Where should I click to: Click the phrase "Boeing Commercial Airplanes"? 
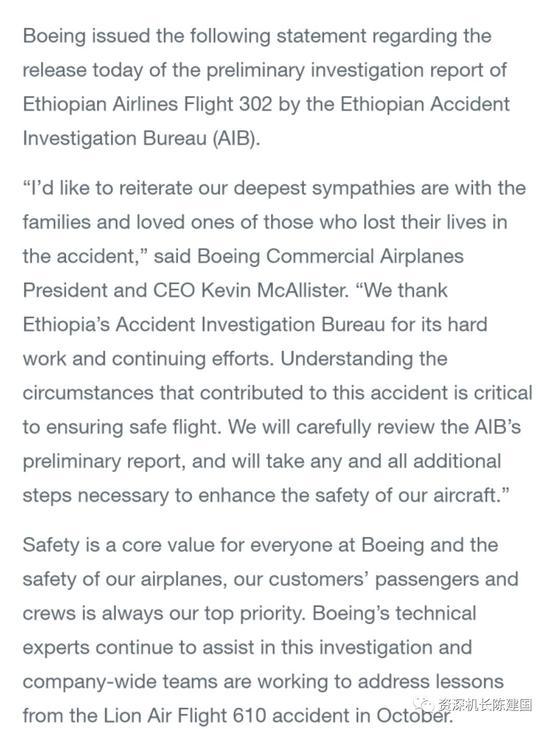(x=331, y=256)
